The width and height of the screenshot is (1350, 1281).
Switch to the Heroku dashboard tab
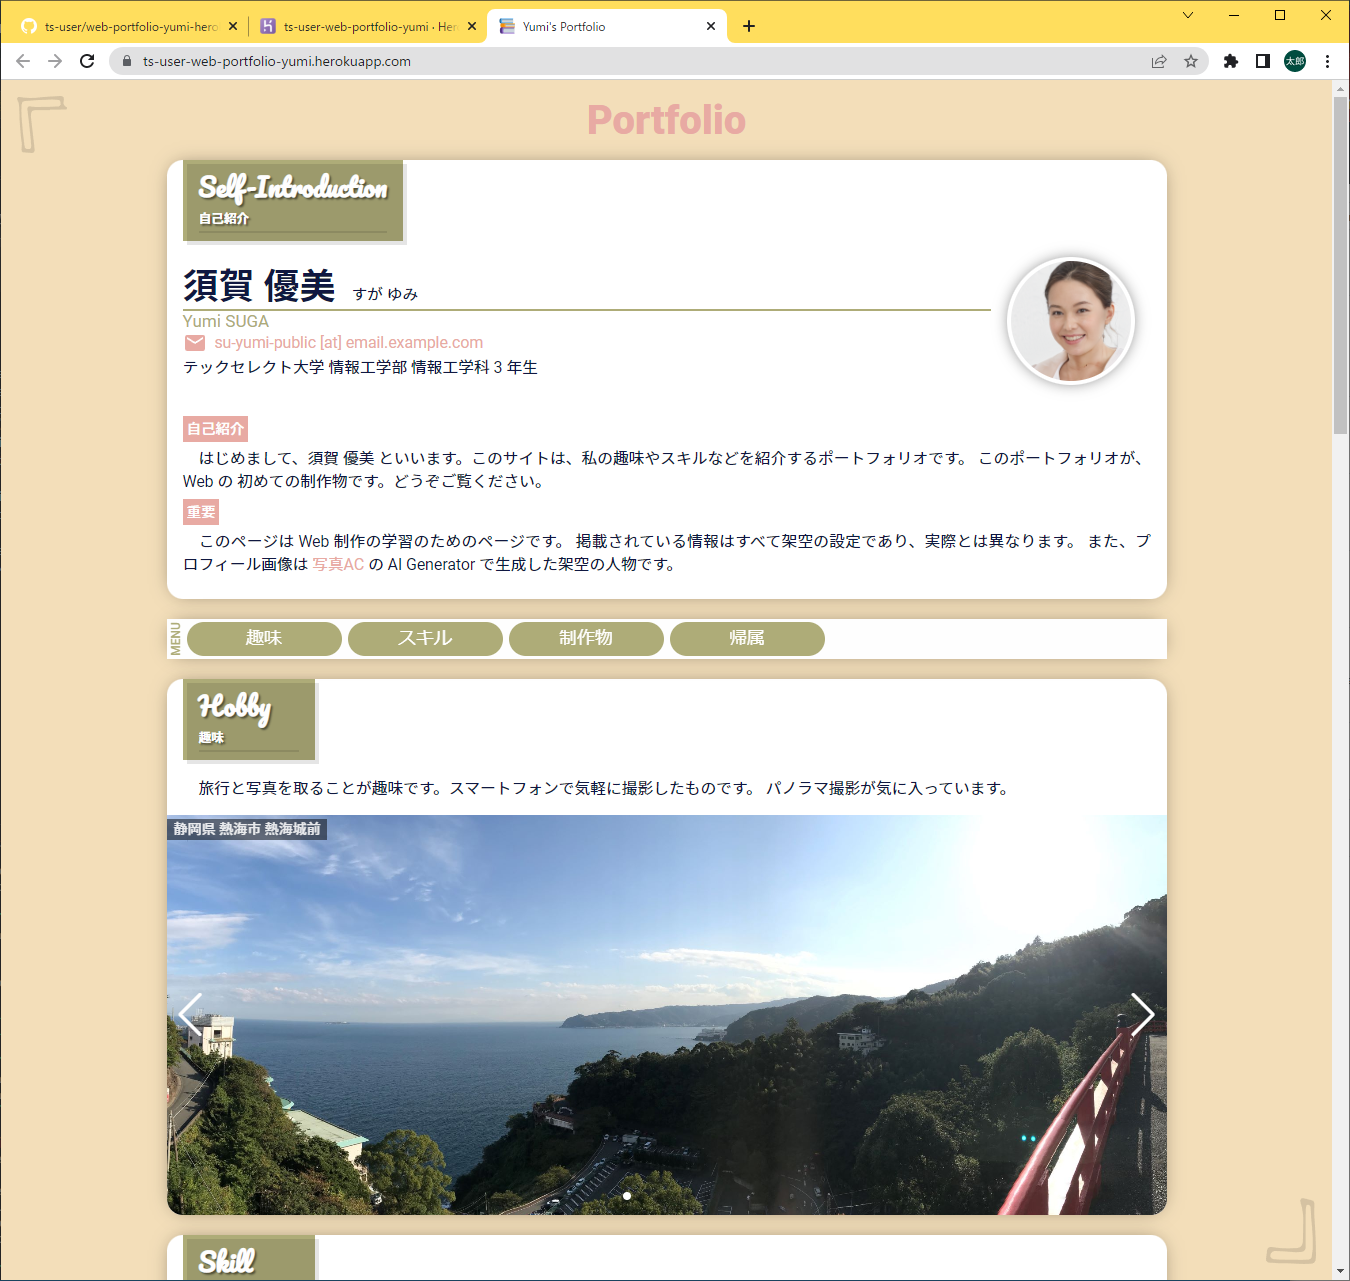click(x=368, y=26)
